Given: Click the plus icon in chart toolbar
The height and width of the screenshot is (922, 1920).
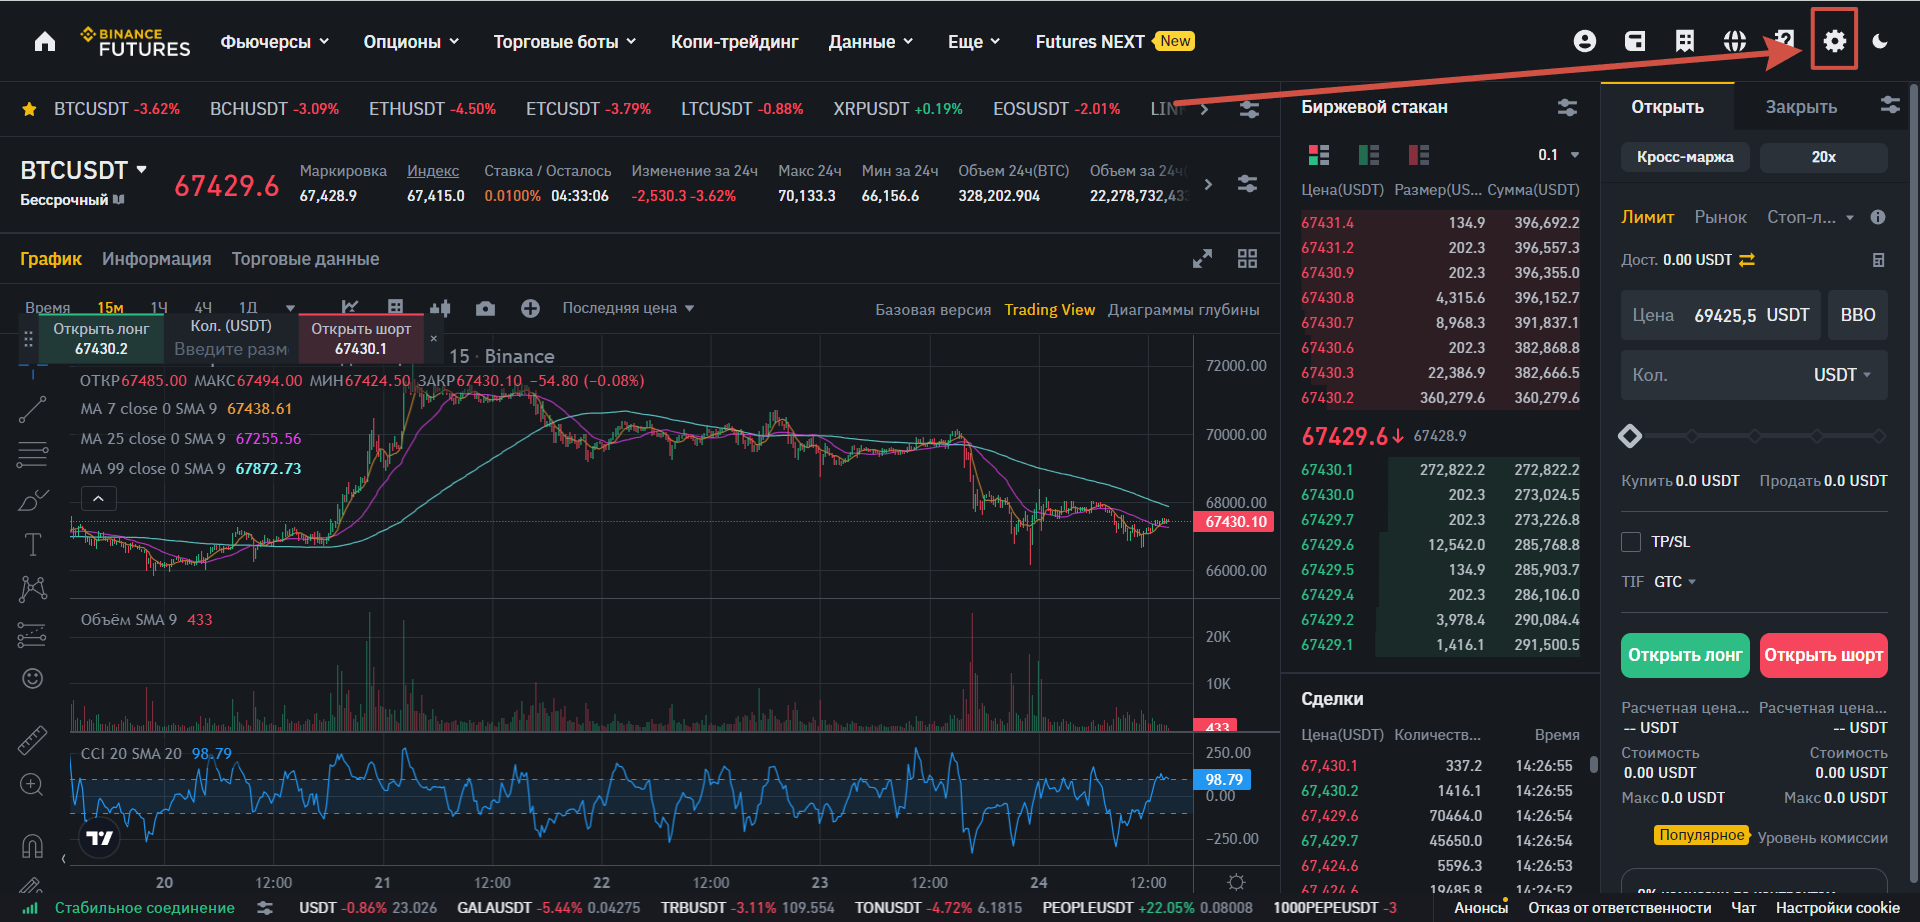Looking at the screenshot, I should pyautogui.click(x=530, y=309).
